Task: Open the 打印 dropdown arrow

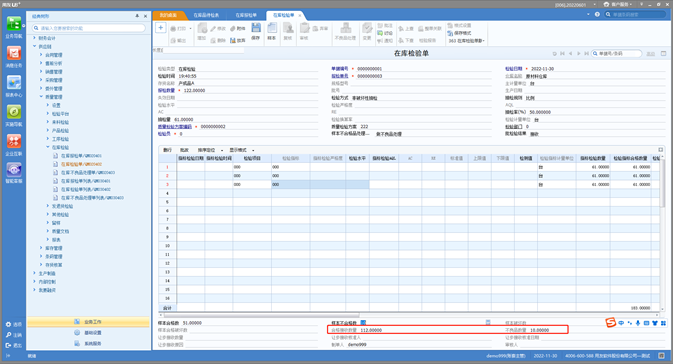Action: pyautogui.click(x=191, y=28)
